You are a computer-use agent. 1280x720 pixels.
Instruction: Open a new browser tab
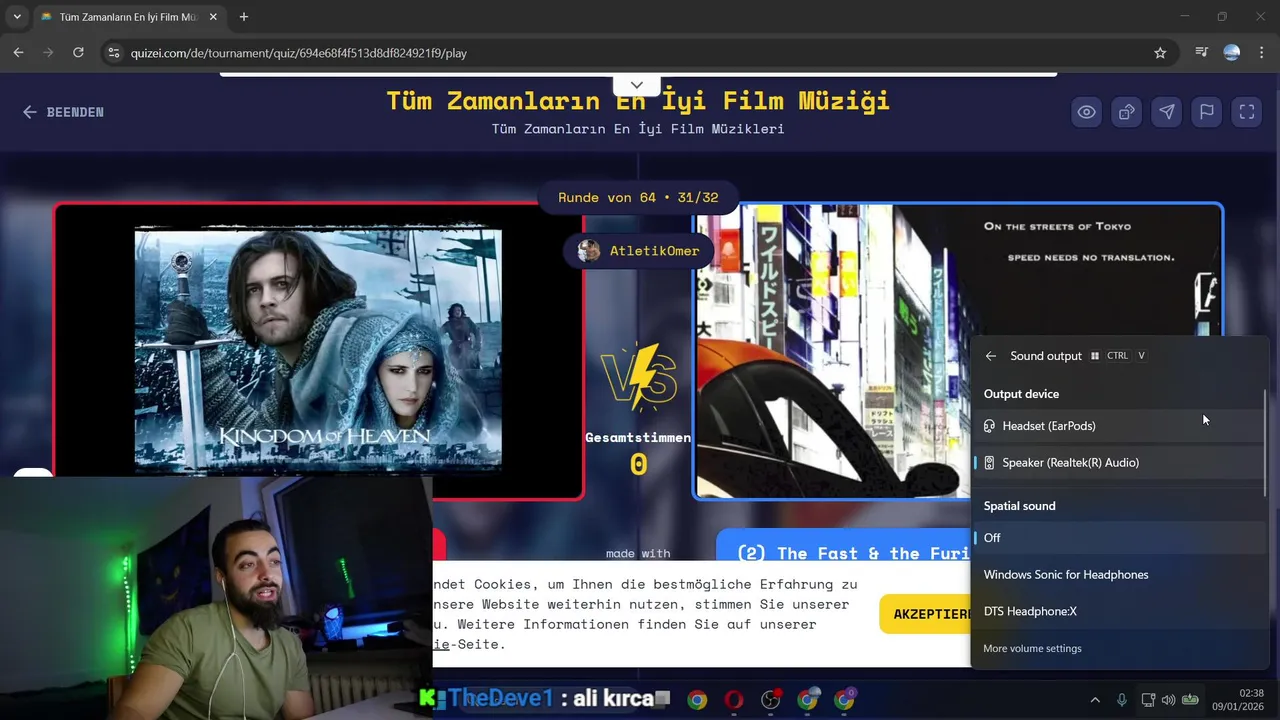pos(244,17)
